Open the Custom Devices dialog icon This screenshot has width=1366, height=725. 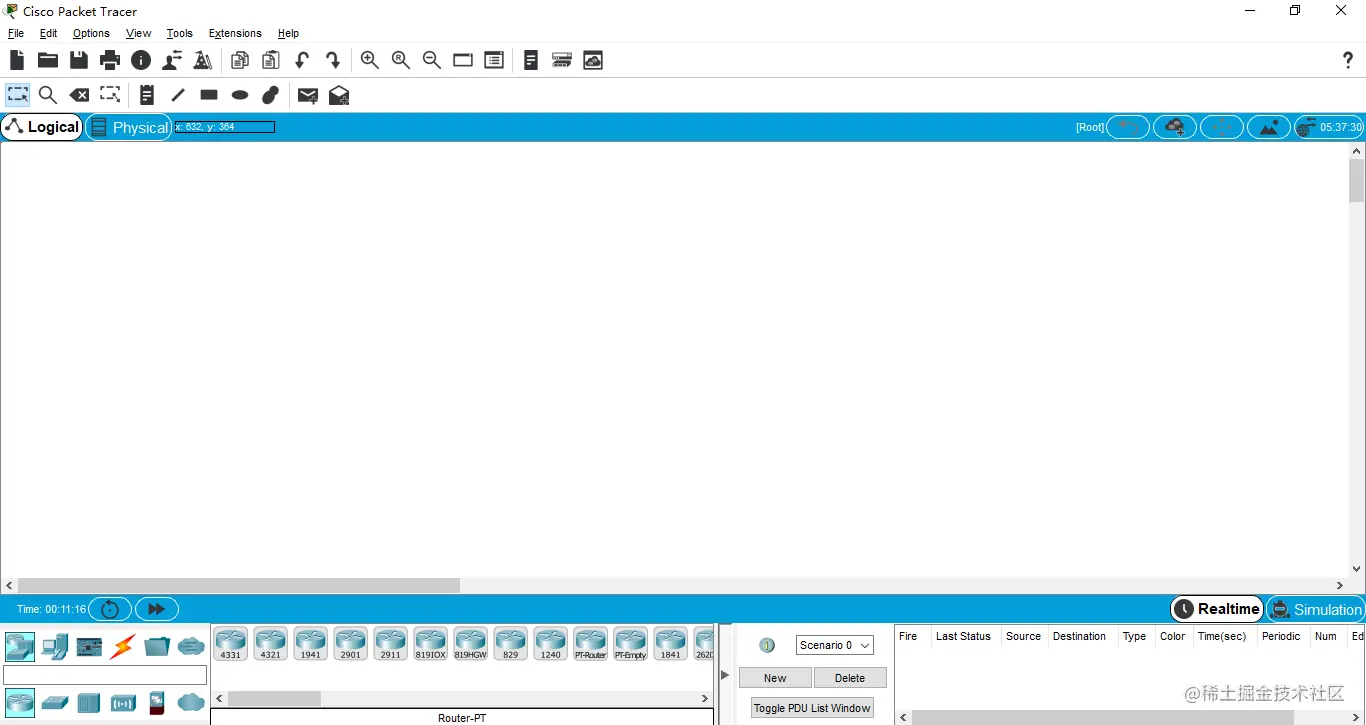click(x=494, y=60)
